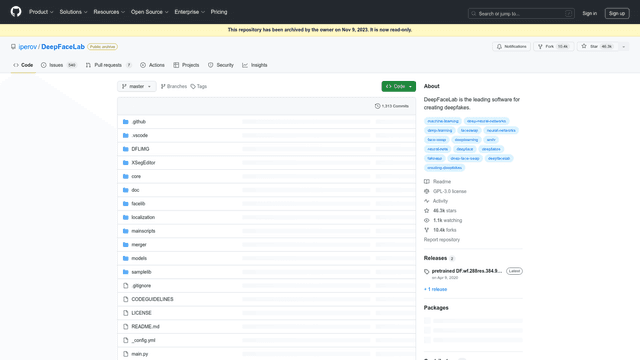Open the mainscripts folder name
The image size is (640, 360).
pos(143,231)
